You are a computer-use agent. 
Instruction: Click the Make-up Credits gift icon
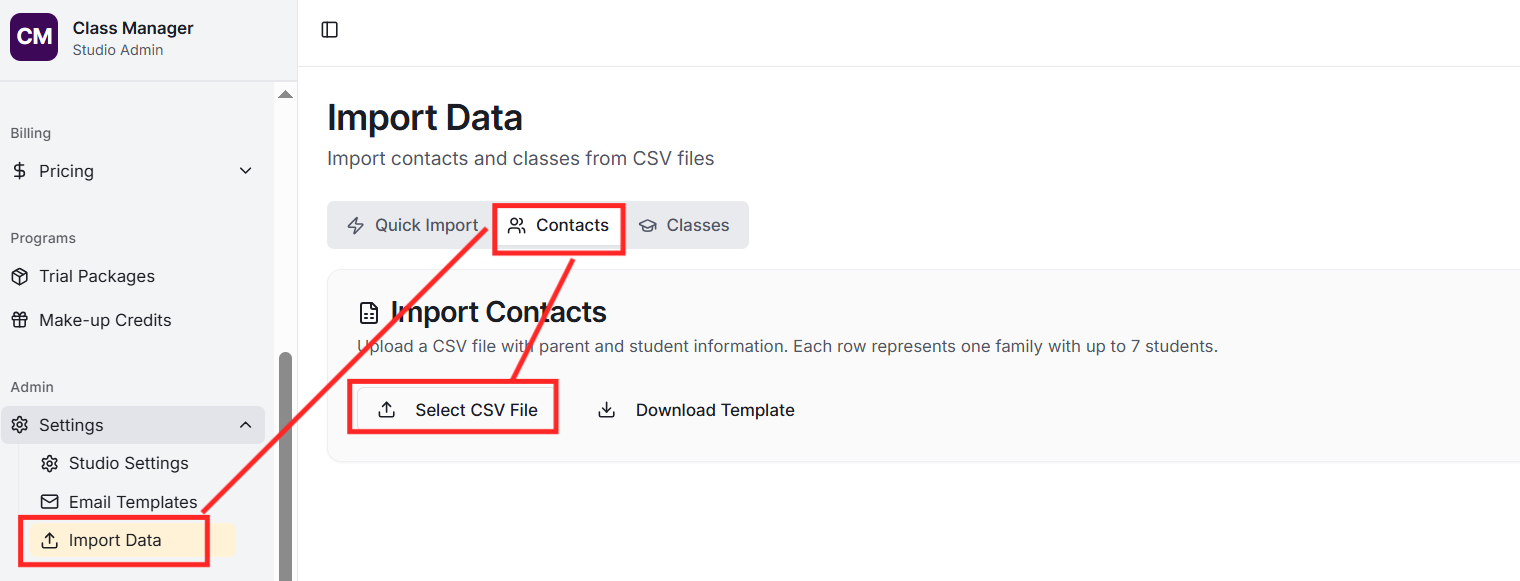tap(20, 320)
